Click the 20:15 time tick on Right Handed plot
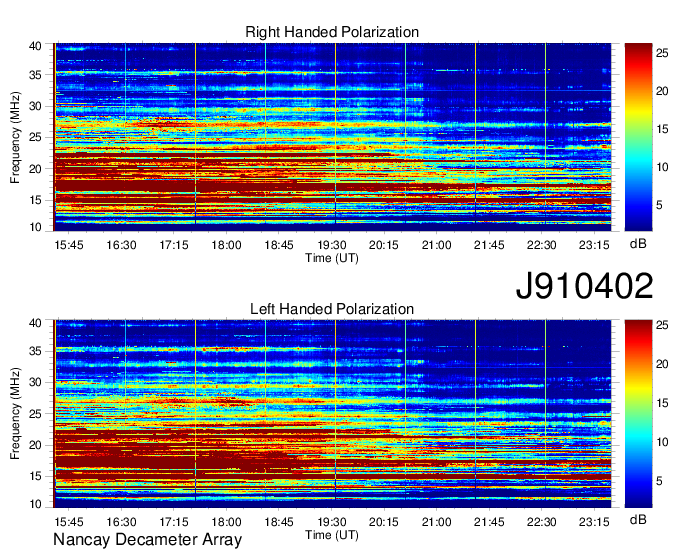 (384, 245)
